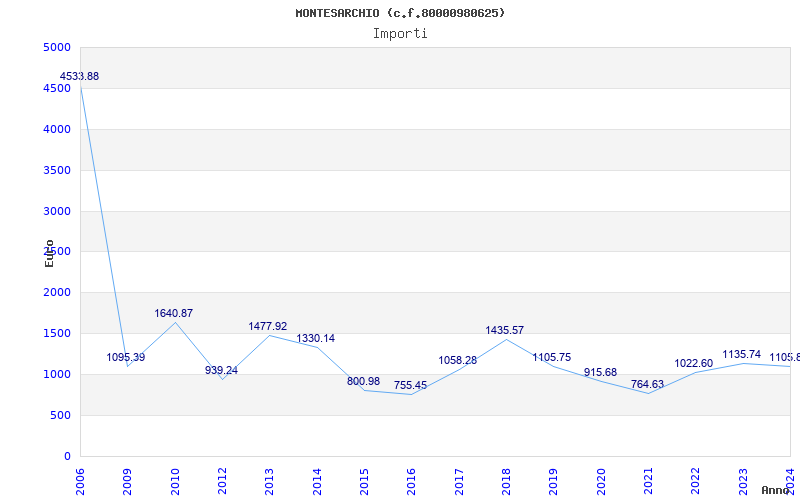Click the 2015 x-axis year label
Image resolution: width=800 pixels, height=500 pixels.
(x=364, y=481)
